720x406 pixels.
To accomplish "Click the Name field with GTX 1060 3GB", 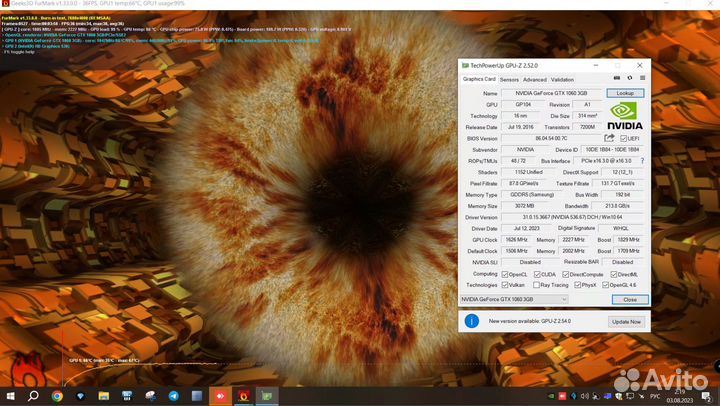I will click(x=551, y=93).
